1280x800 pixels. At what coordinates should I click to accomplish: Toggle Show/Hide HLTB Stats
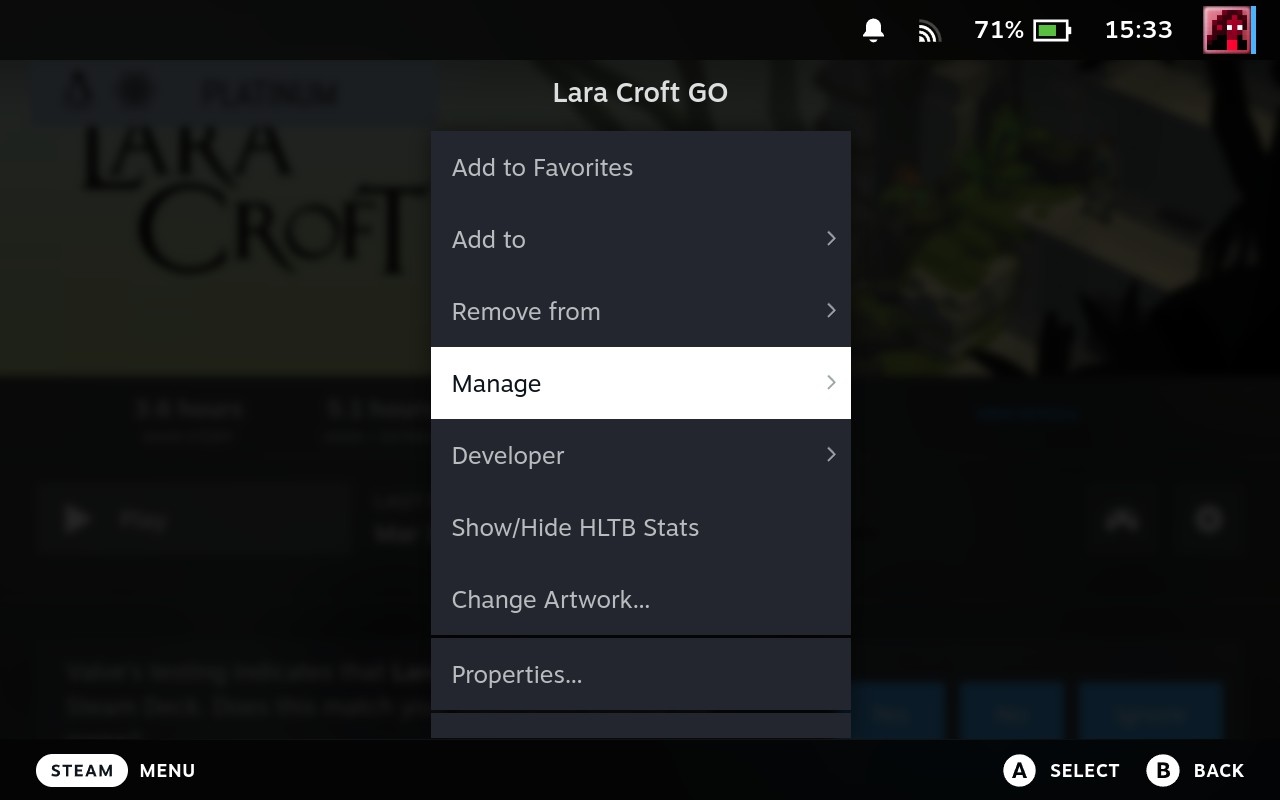[641, 527]
